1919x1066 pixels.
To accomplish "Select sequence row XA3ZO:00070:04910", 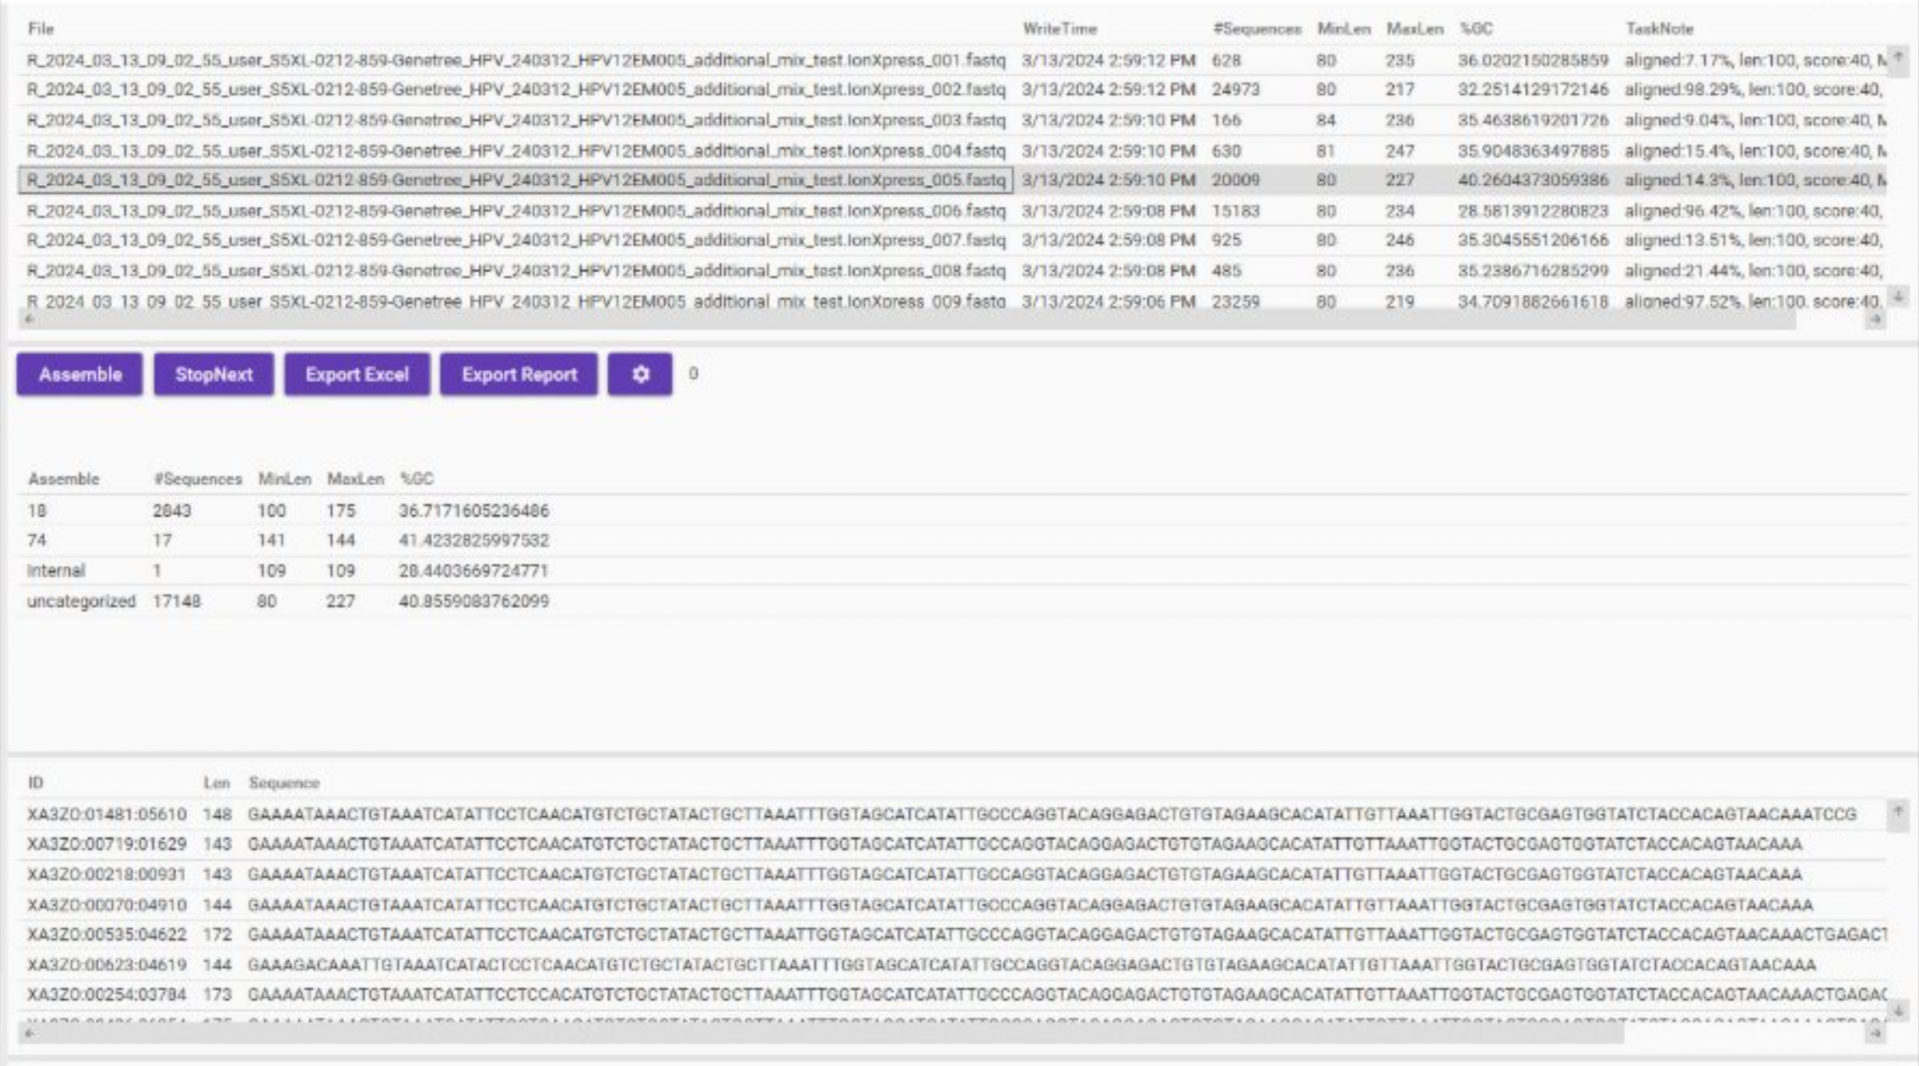I will click(x=952, y=905).
